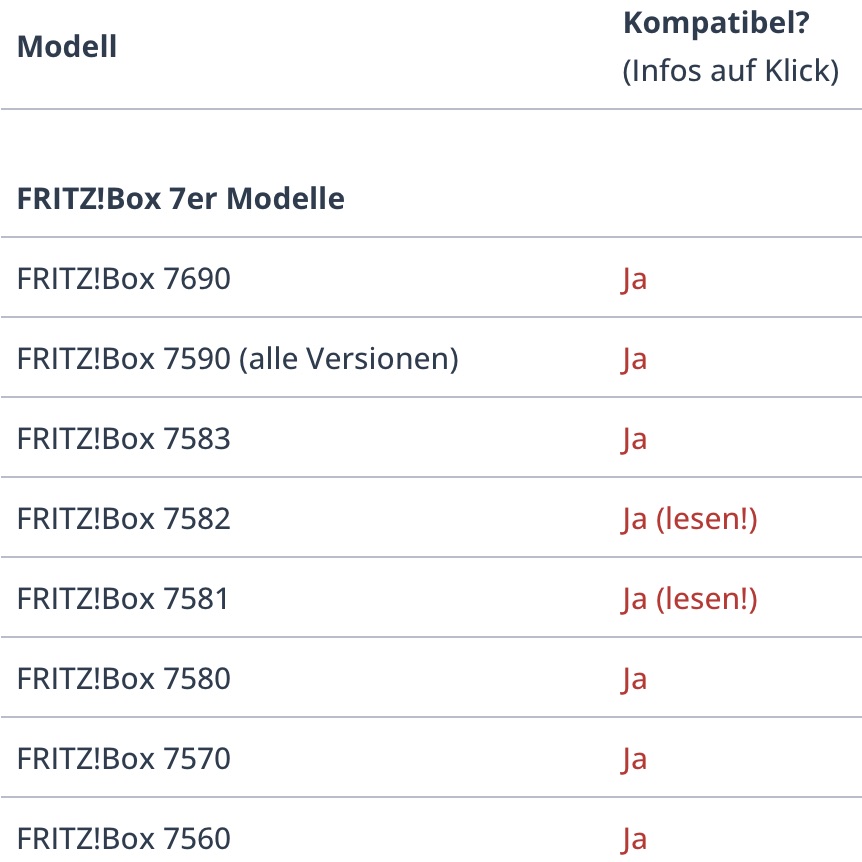Open 'Ja (lesen!)' info for FRITZ!Box 7581
Screen dimensions: 862x862
pyautogui.click(x=689, y=599)
